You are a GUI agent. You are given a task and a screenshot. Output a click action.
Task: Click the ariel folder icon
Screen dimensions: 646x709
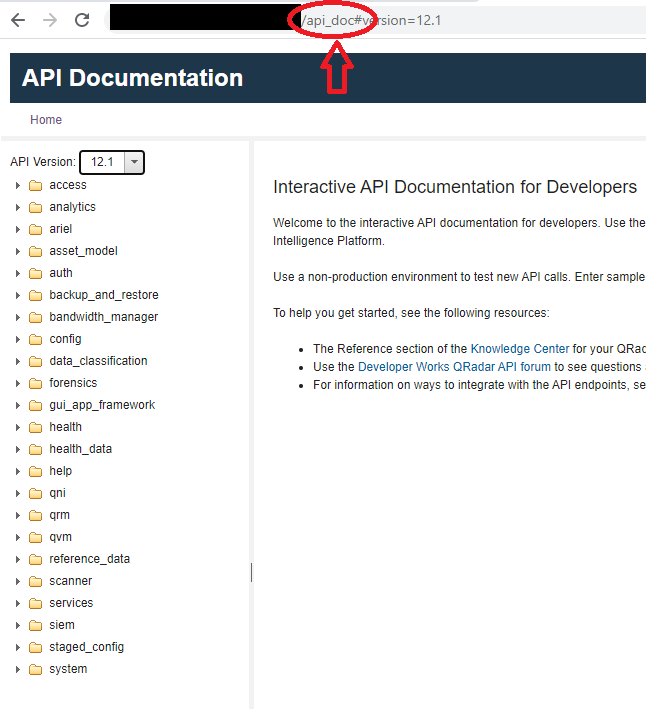pos(35,229)
